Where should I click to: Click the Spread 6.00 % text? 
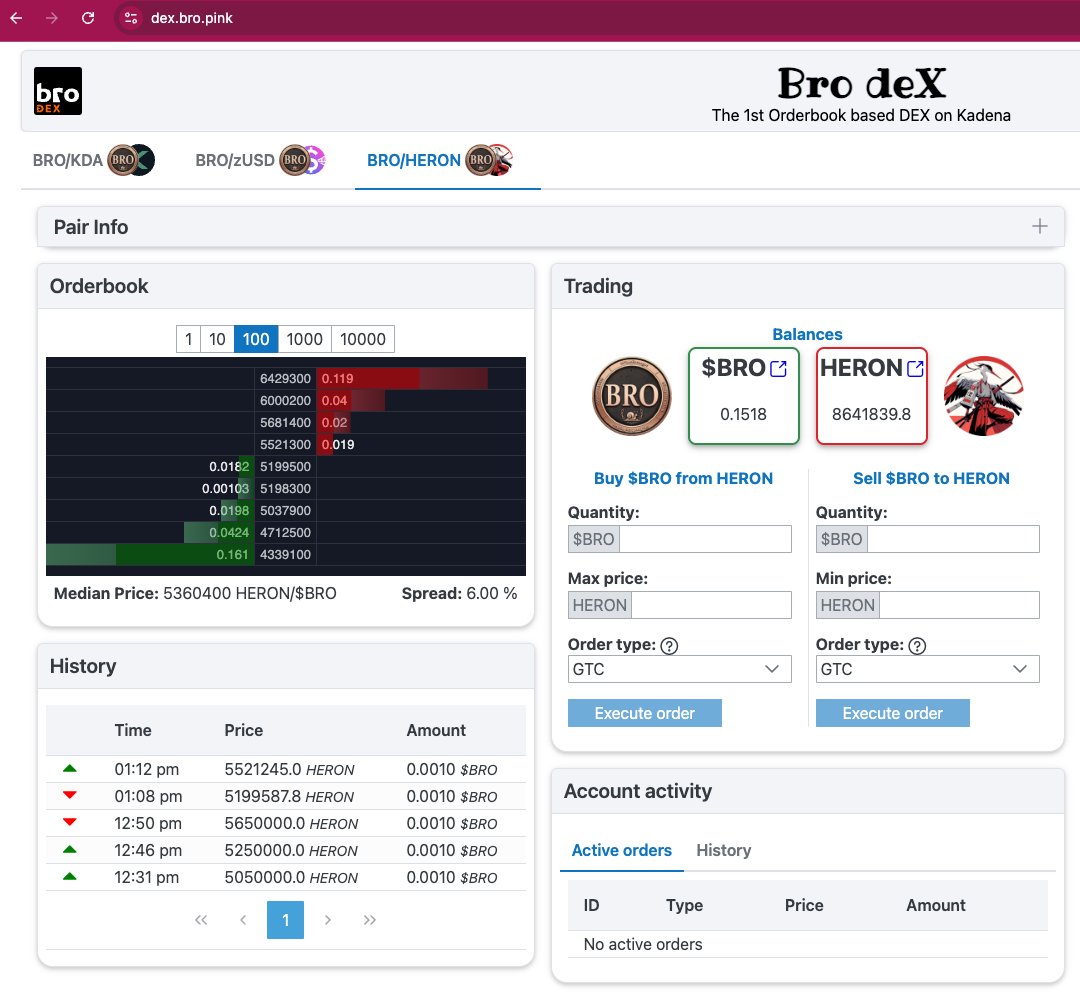(x=459, y=593)
